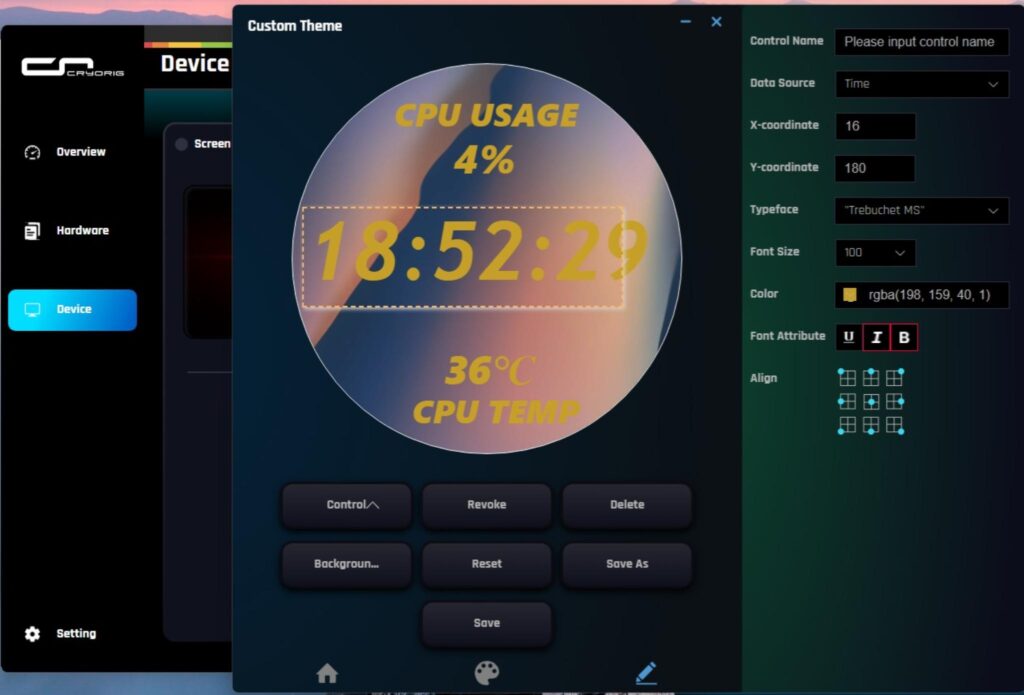Expand the Control menu button
1024x695 pixels.
point(346,505)
